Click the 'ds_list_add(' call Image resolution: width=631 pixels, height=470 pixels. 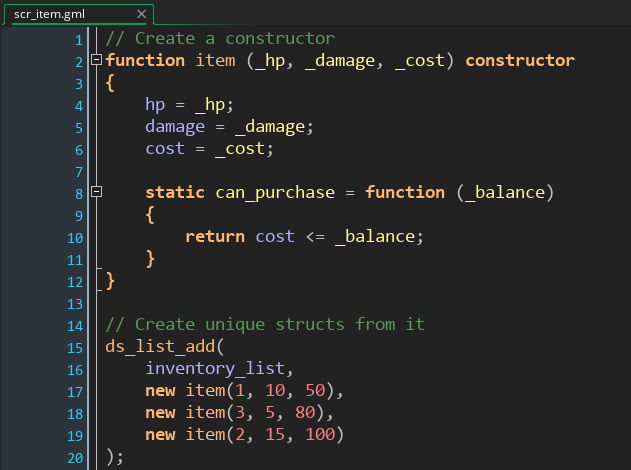tap(165, 347)
